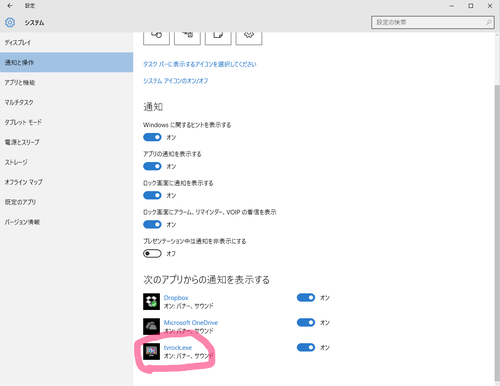Focus the 設定の検索 search field
Viewport: 500px width, 386px height.
(x=433, y=22)
